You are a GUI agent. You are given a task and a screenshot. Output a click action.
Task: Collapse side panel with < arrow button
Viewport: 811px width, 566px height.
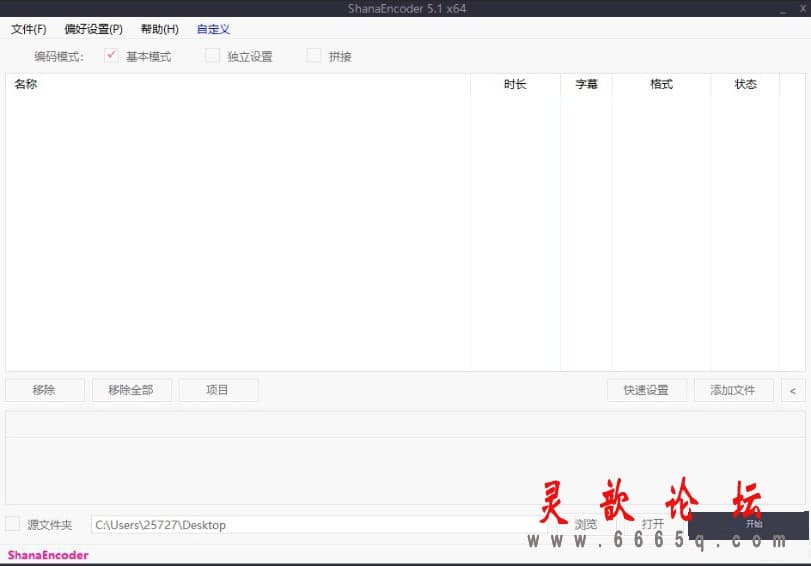[x=793, y=391]
